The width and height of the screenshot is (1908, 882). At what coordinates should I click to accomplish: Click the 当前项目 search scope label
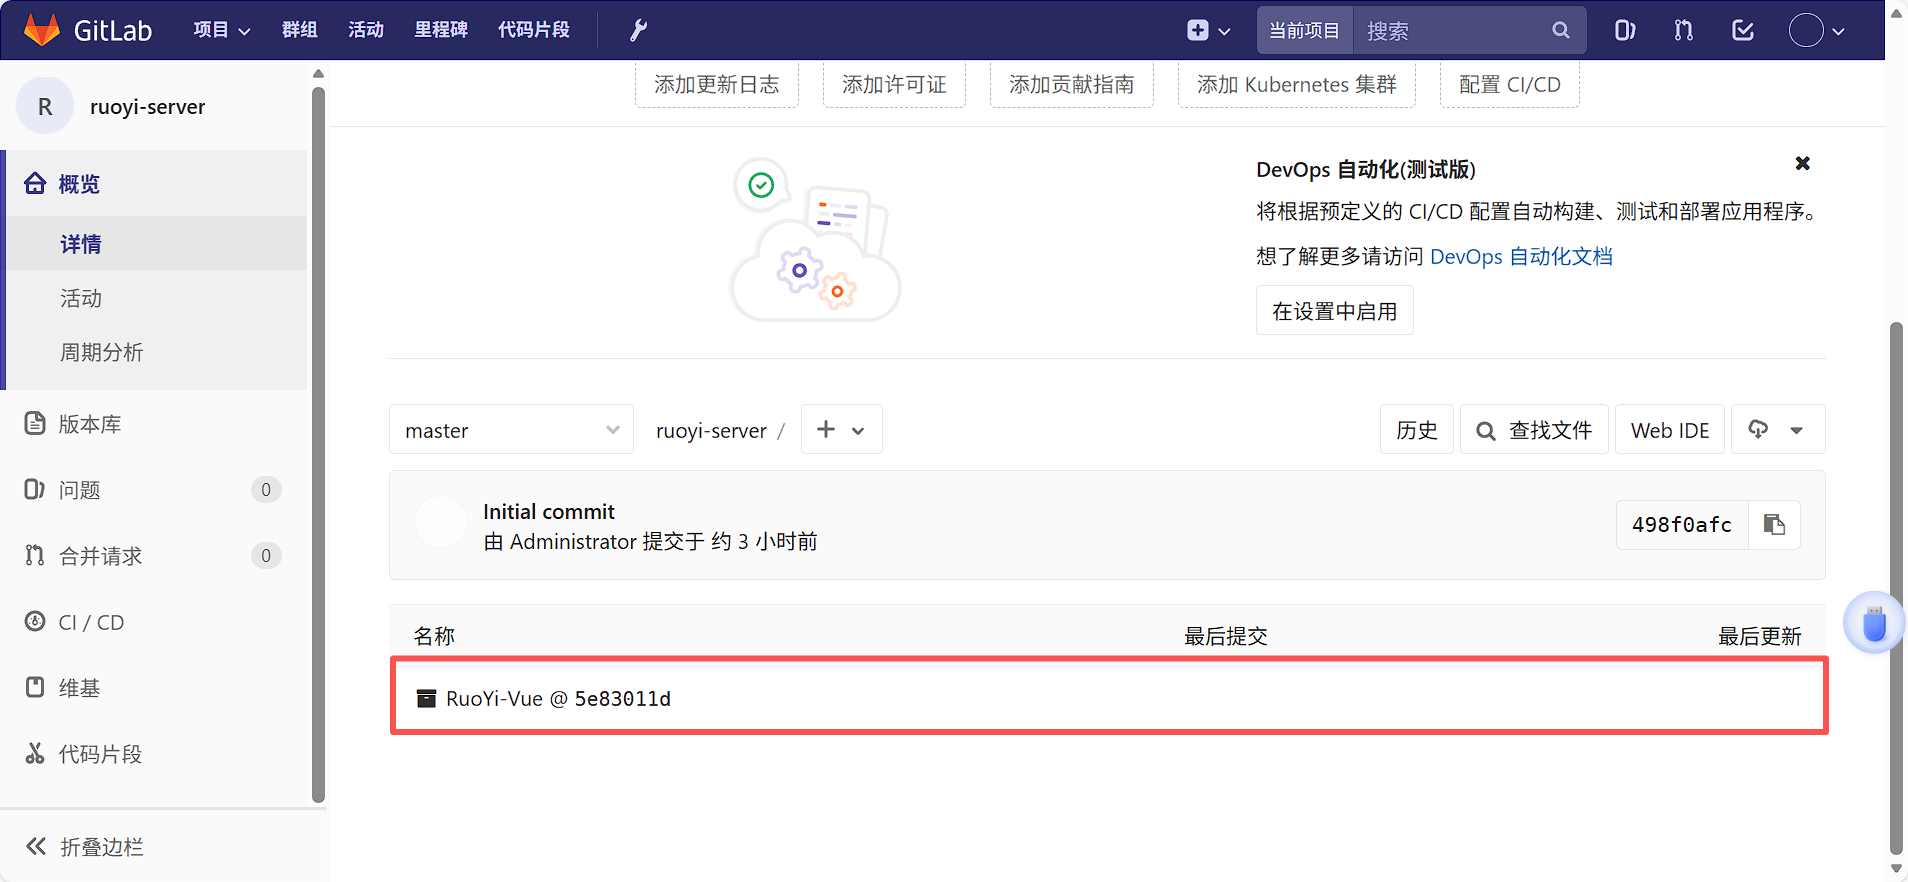click(x=1304, y=30)
